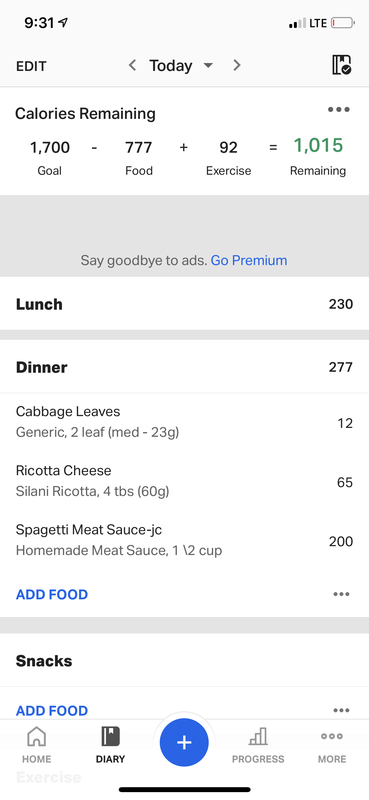Screen dimensions: 369x800
Task: Open Snacks section more options dots
Action: (x=341, y=710)
